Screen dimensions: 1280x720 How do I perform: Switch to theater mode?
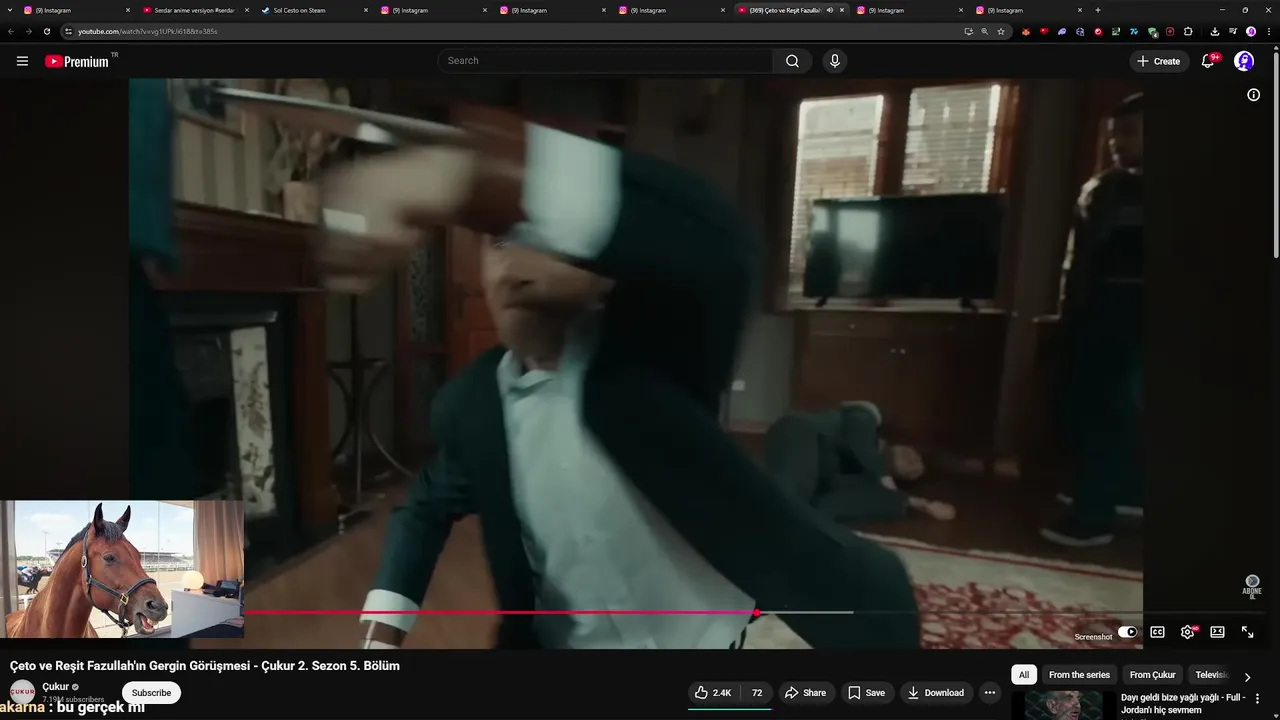tap(1217, 632)
